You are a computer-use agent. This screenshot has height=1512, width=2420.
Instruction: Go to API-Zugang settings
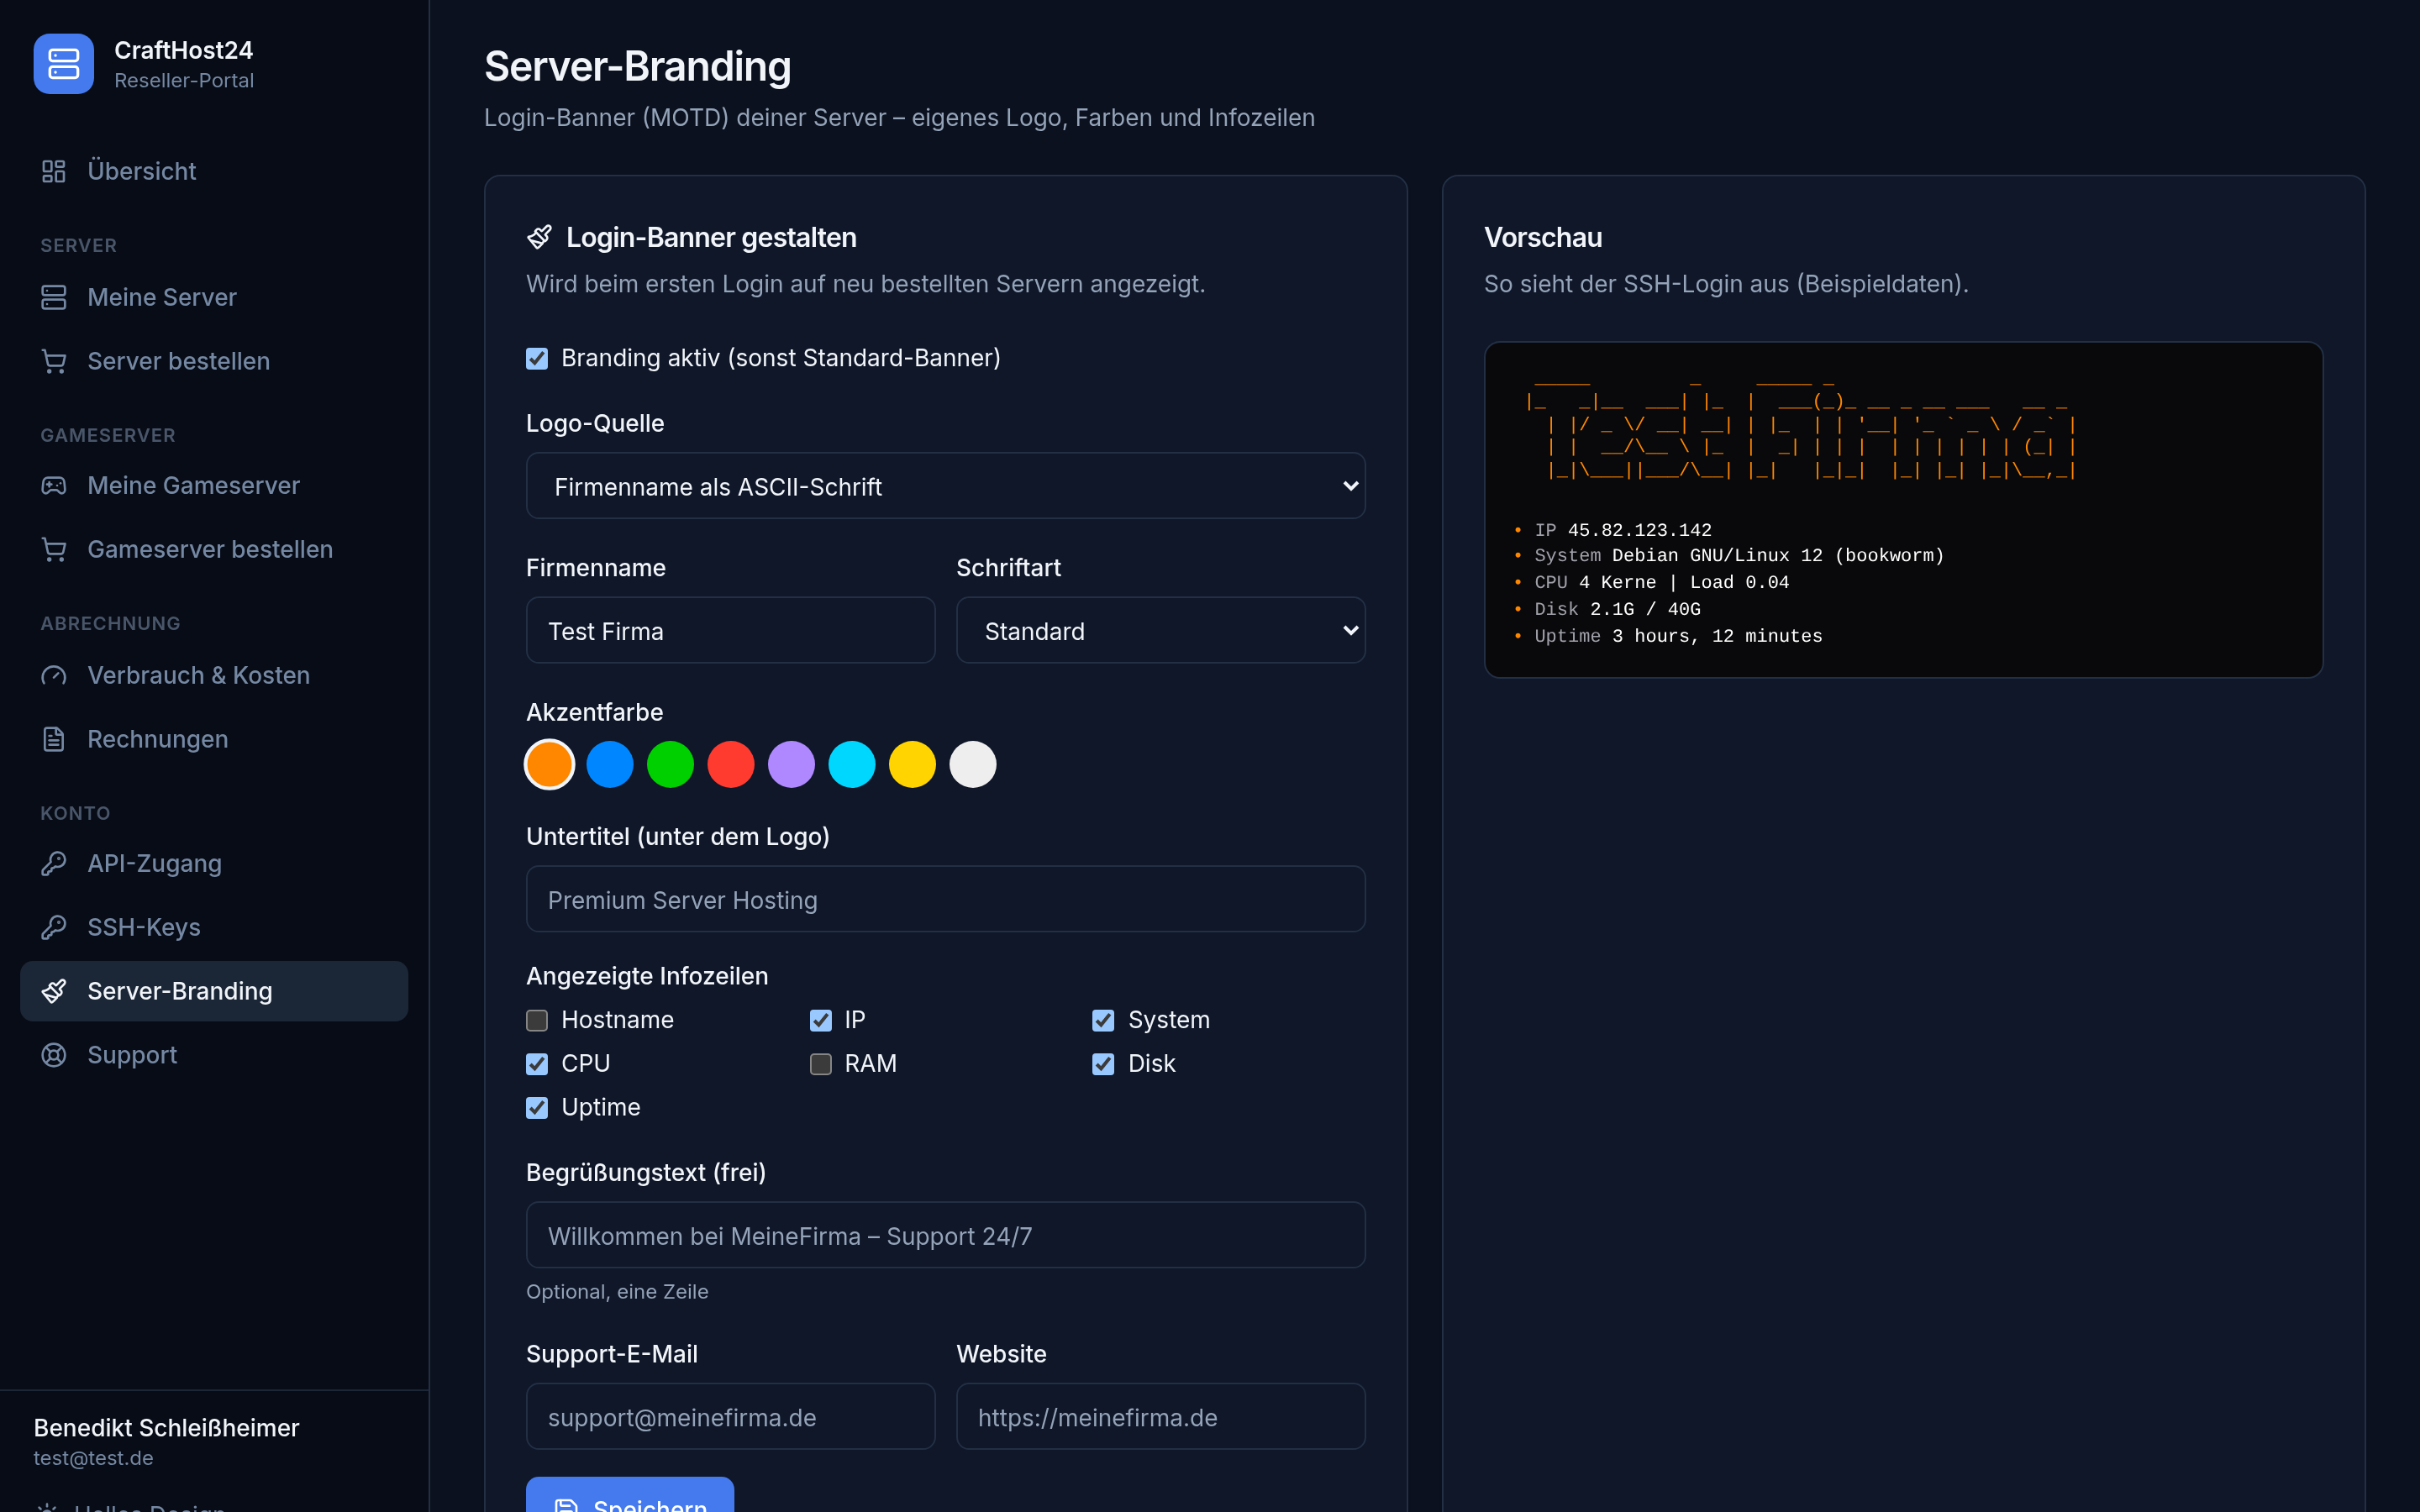click(214, 863)
